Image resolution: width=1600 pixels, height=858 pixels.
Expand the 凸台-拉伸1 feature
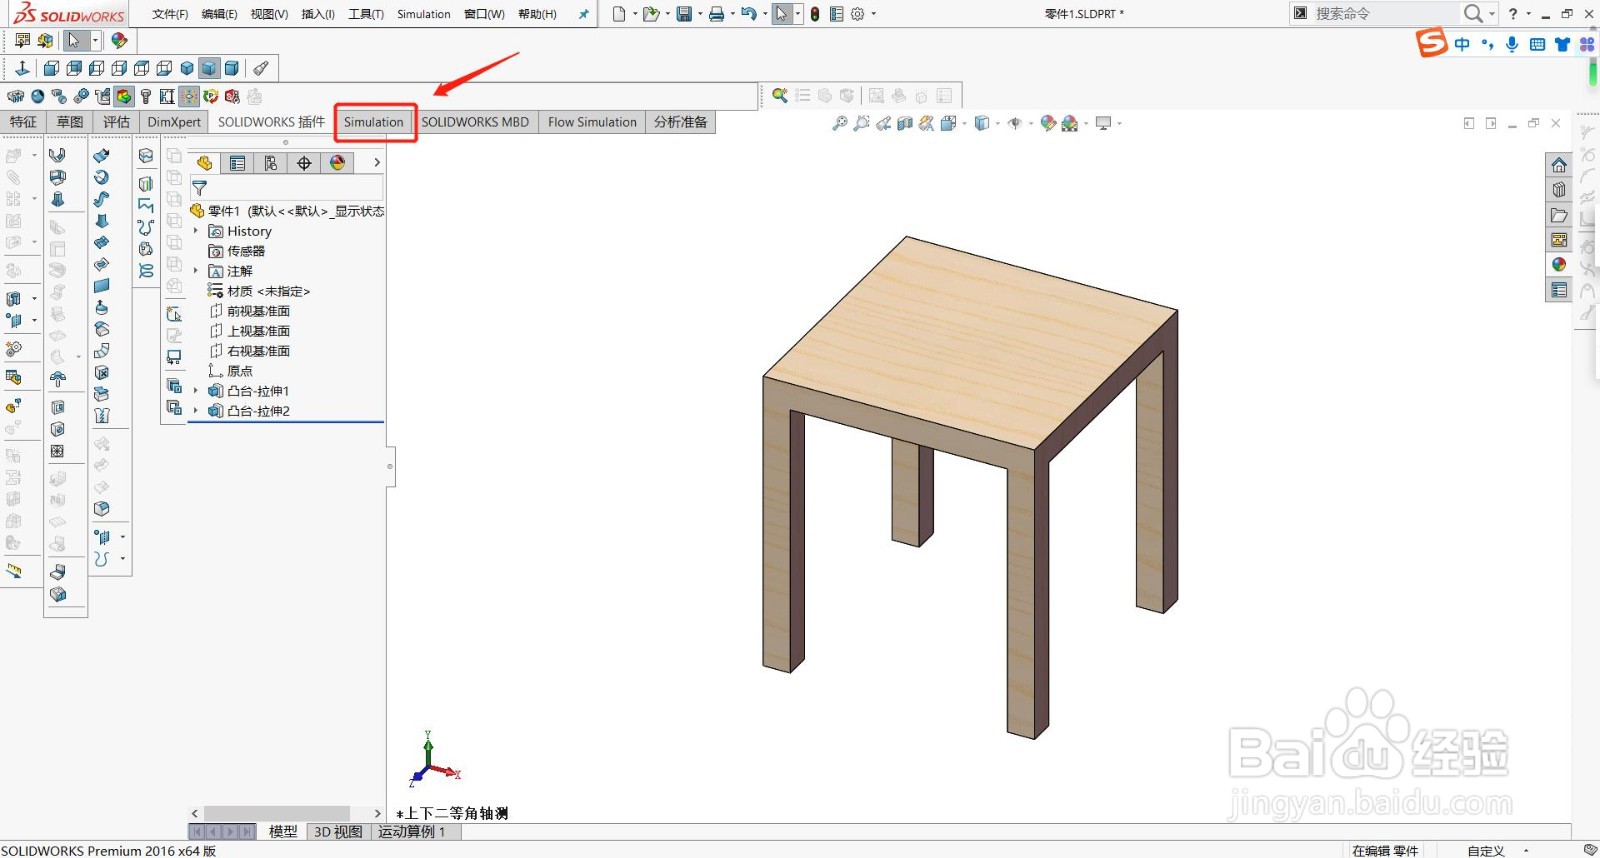196,391
